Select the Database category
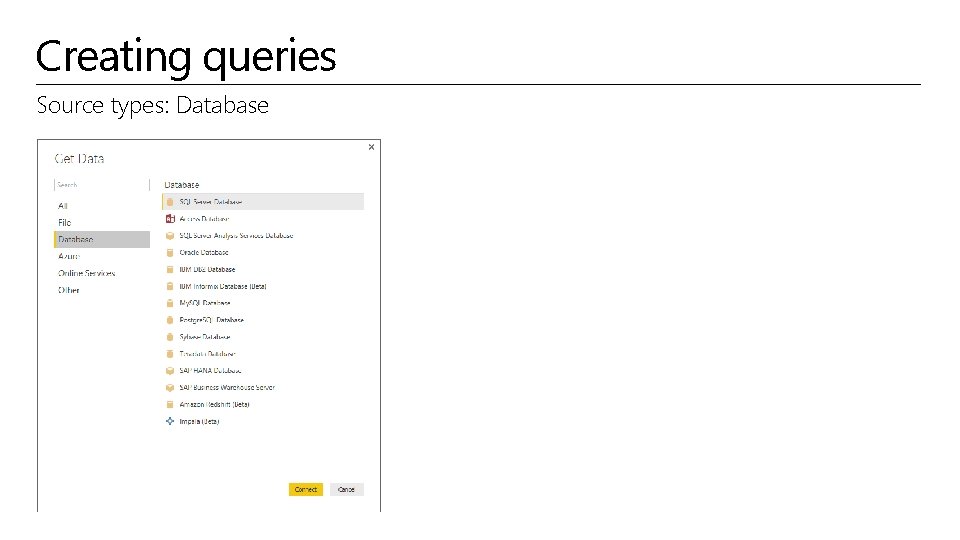The width and height of the screenshot is (960, 540). coord(102,239)
